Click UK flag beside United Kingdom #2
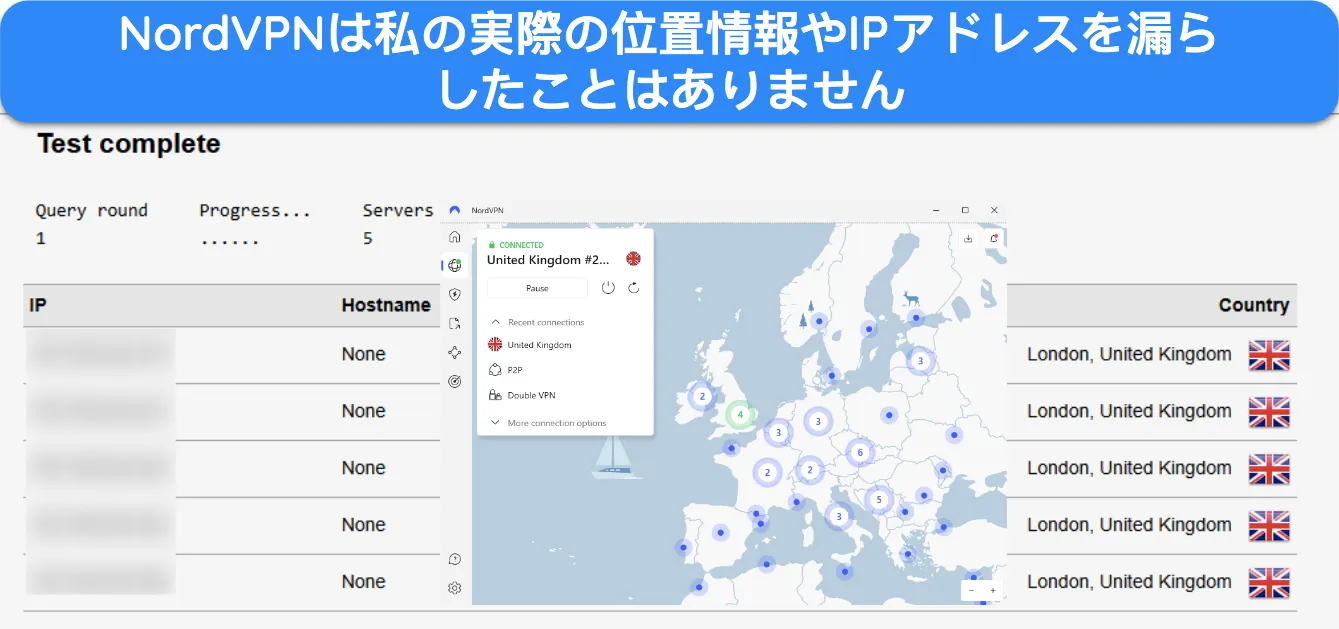The width and height of the screenshot is (1339, 629). click(633, 259)
